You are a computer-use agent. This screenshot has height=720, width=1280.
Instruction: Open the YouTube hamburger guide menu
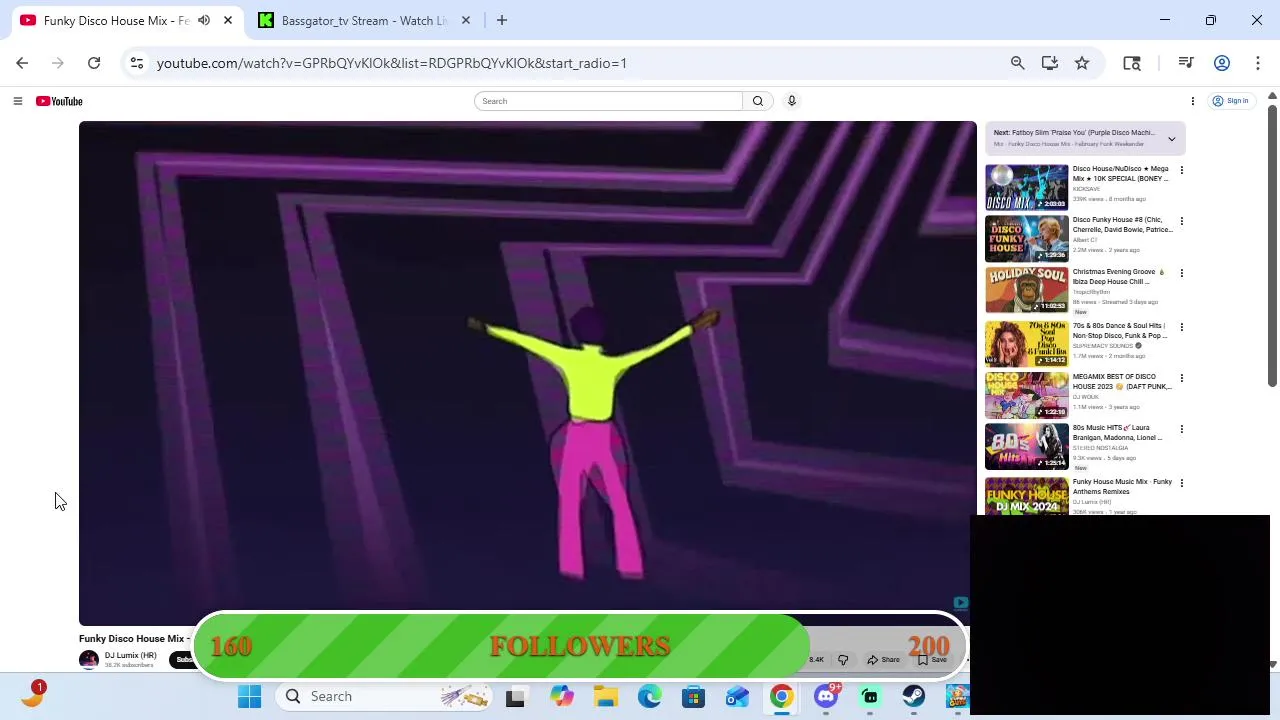click(17, 101)
